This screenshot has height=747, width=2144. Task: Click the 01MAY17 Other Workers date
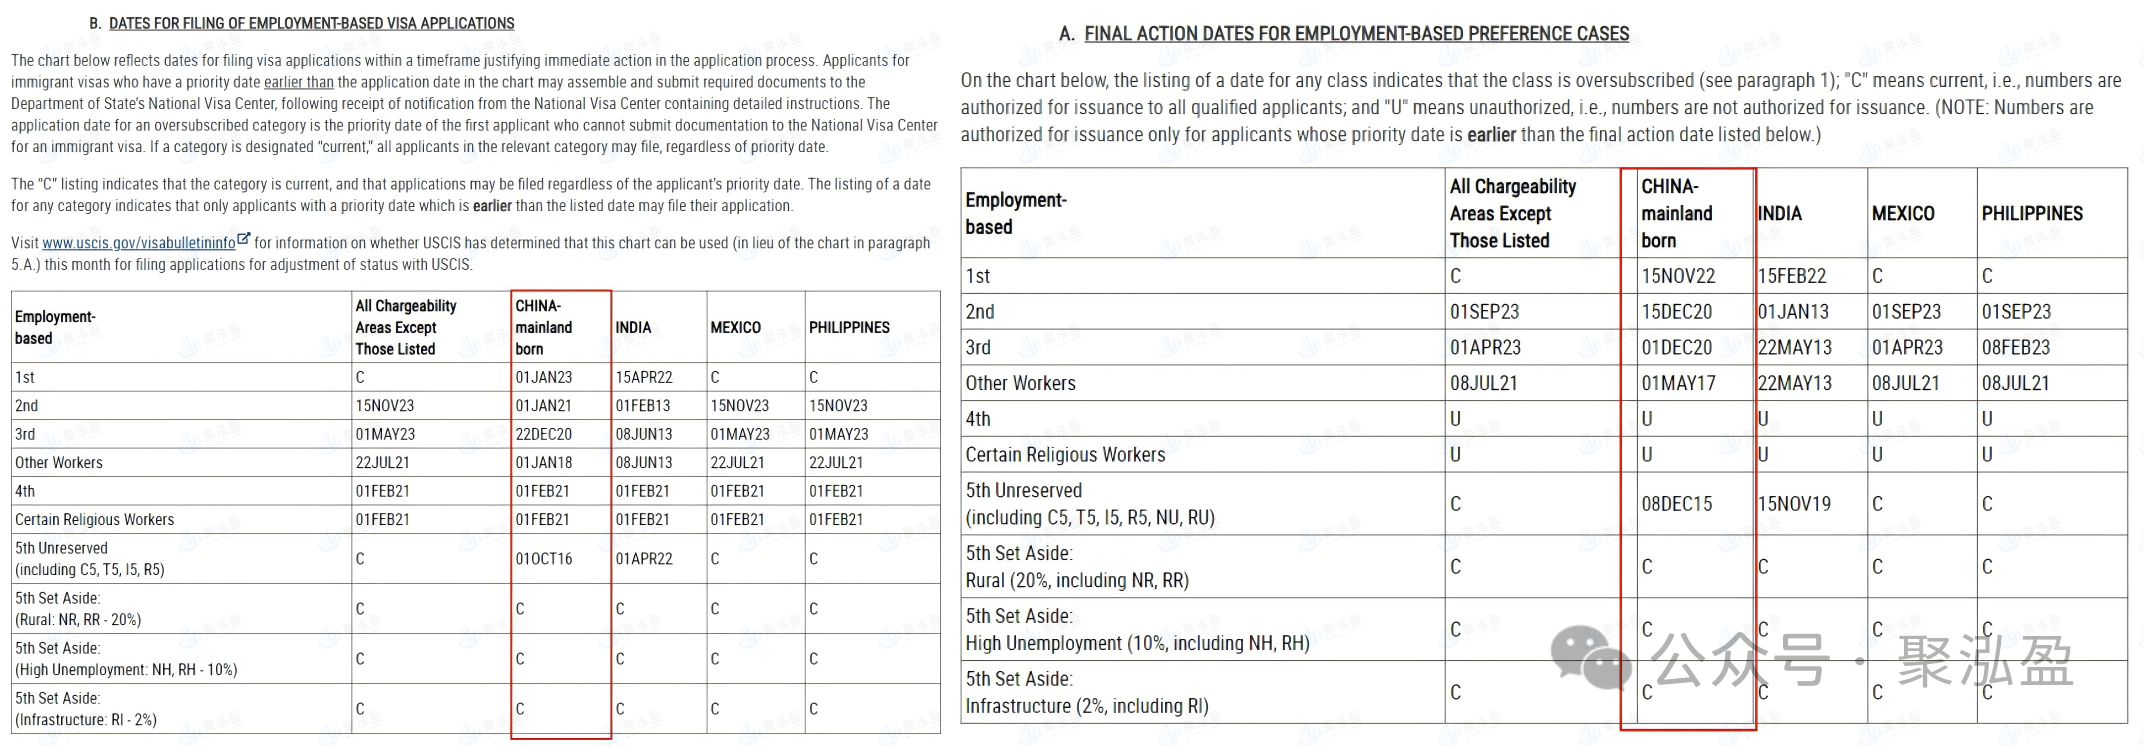(x=1678, y=383)
